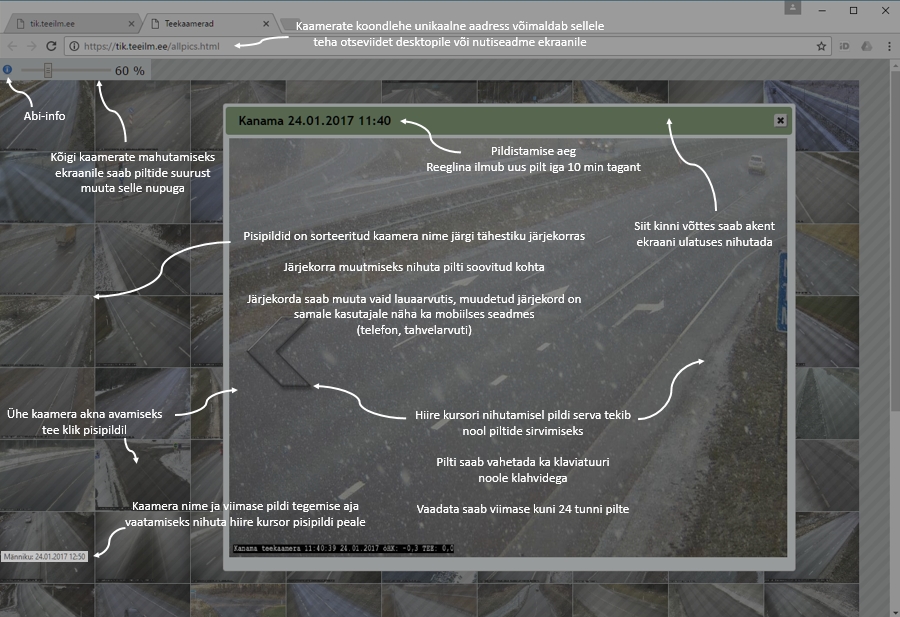
Task: Bookmark this page with the star icon
Action: point(821,46)
